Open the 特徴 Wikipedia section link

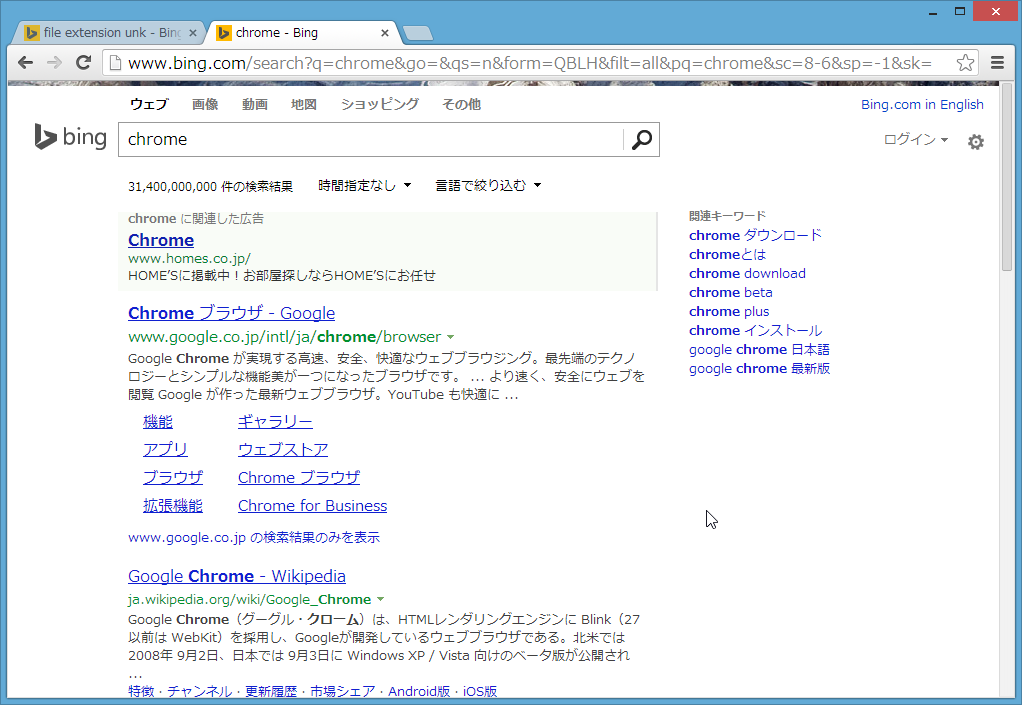pos(141,691)
